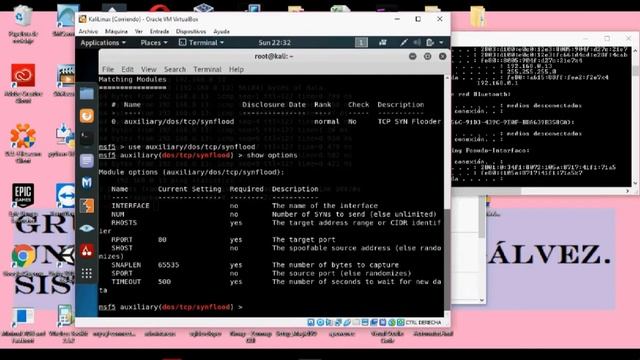The width and height of the screenshot is (640, 360).
Task: Click the "RHOSTS" option name
Action: [x=124, y=223]
